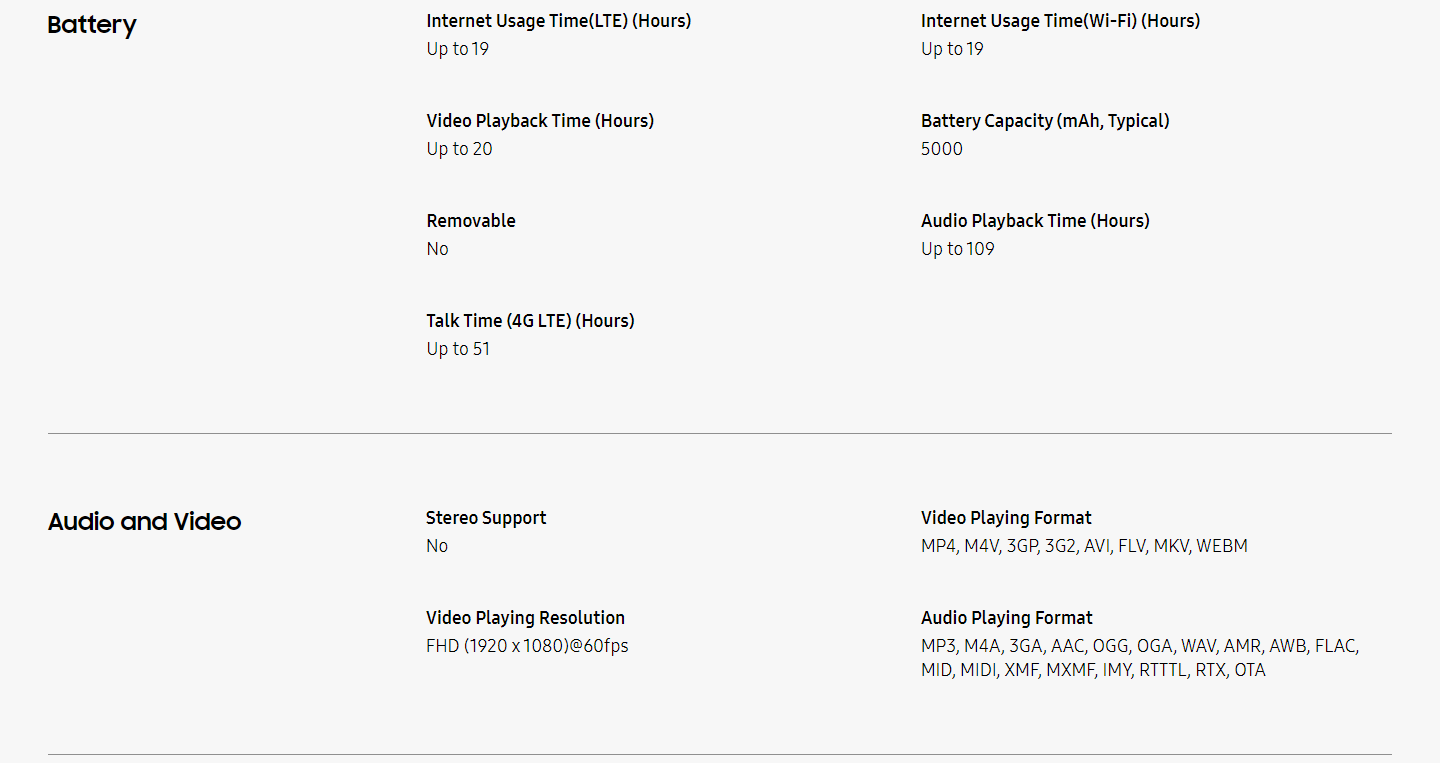Click the FHD (1920 x 1080)@60fps value

tap(527, 646)
